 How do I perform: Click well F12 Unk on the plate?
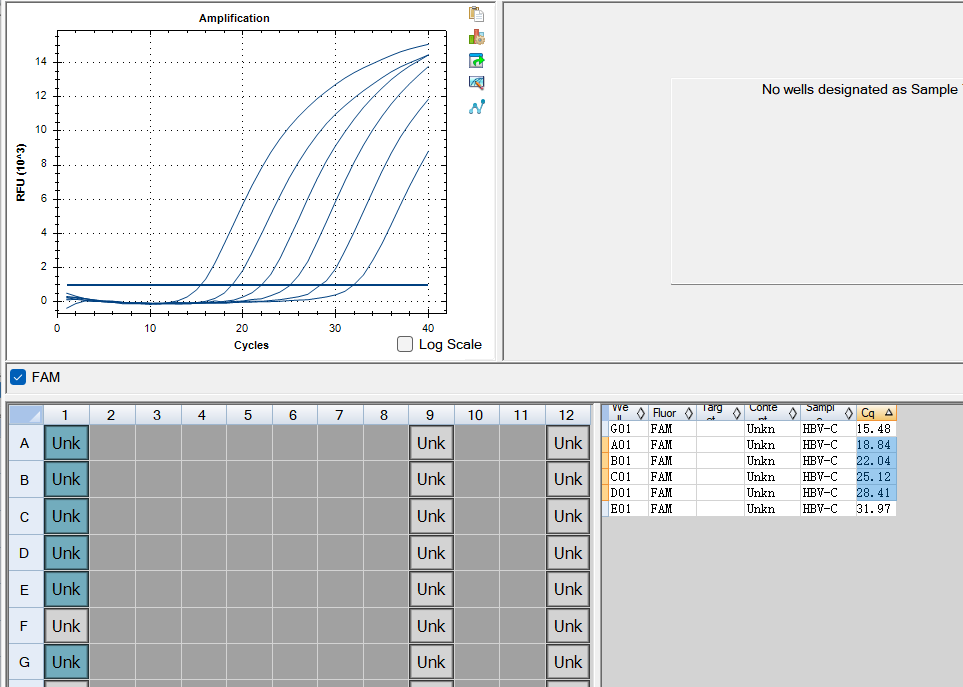(568, 626)
